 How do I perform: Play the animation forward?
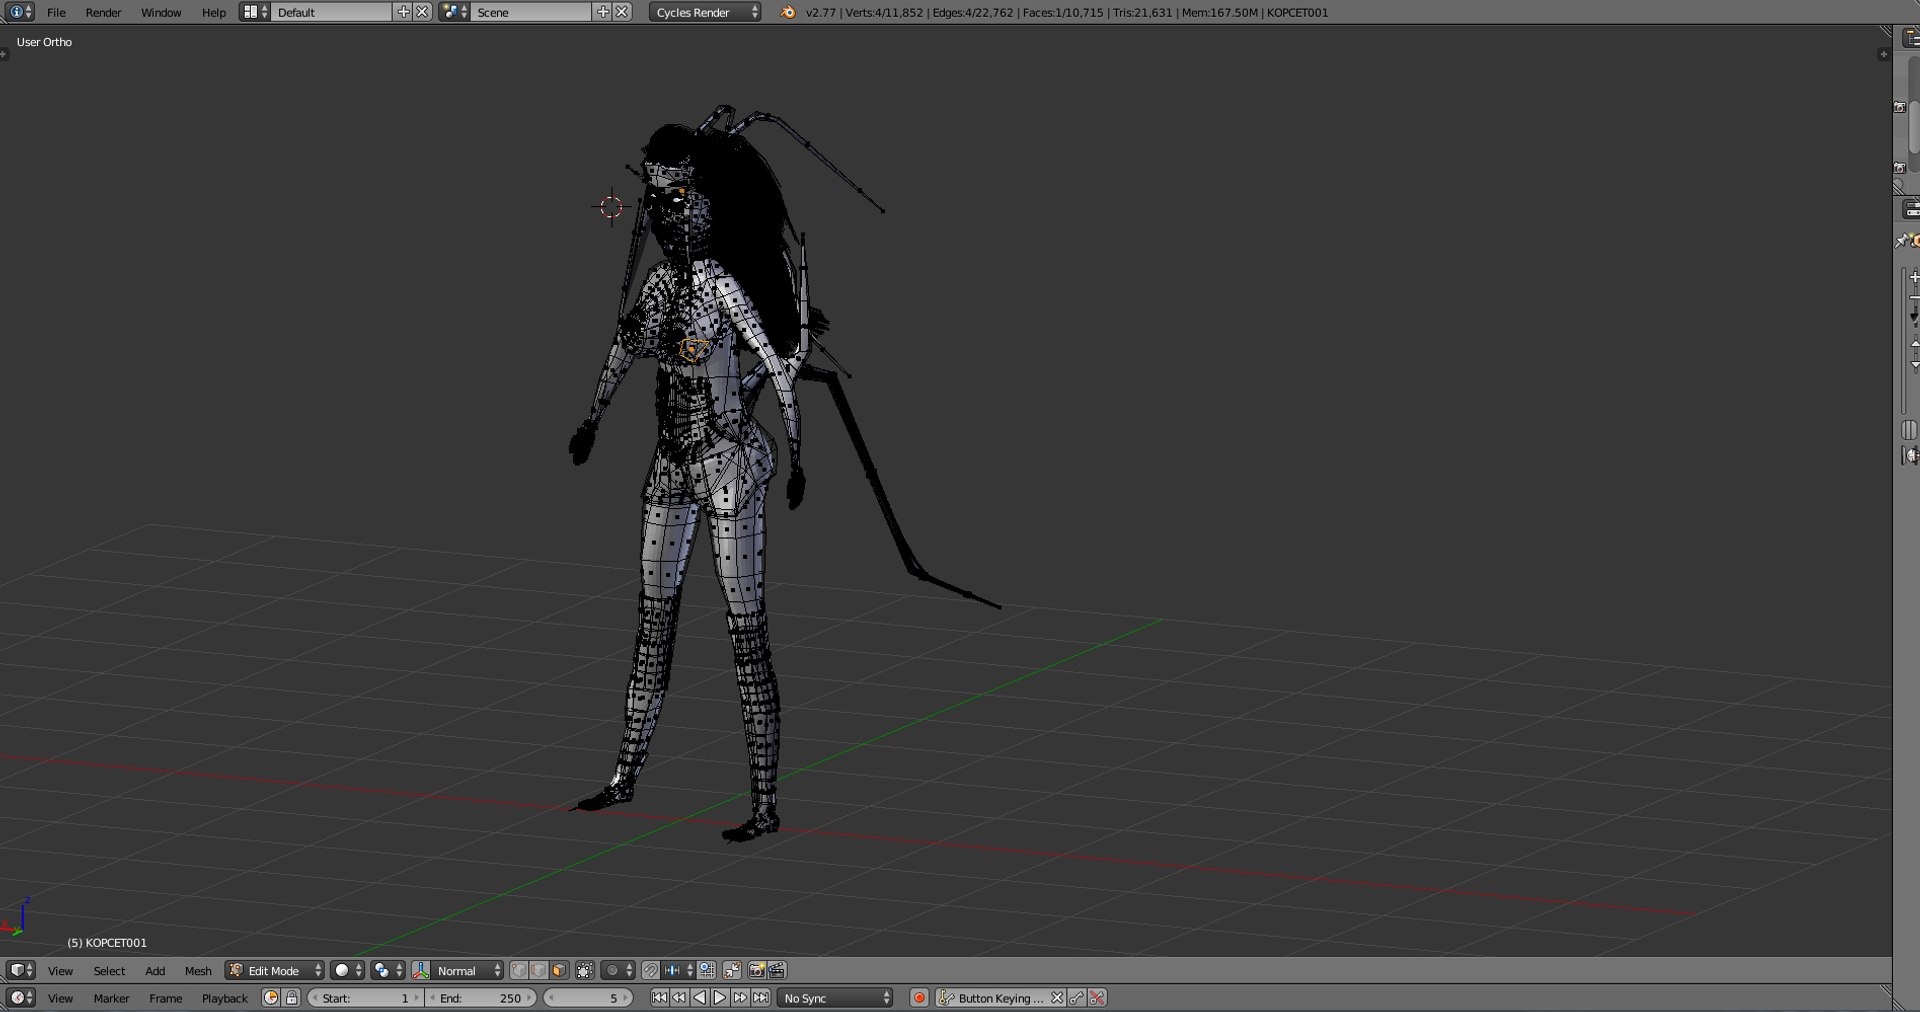[x=720, y=998]
